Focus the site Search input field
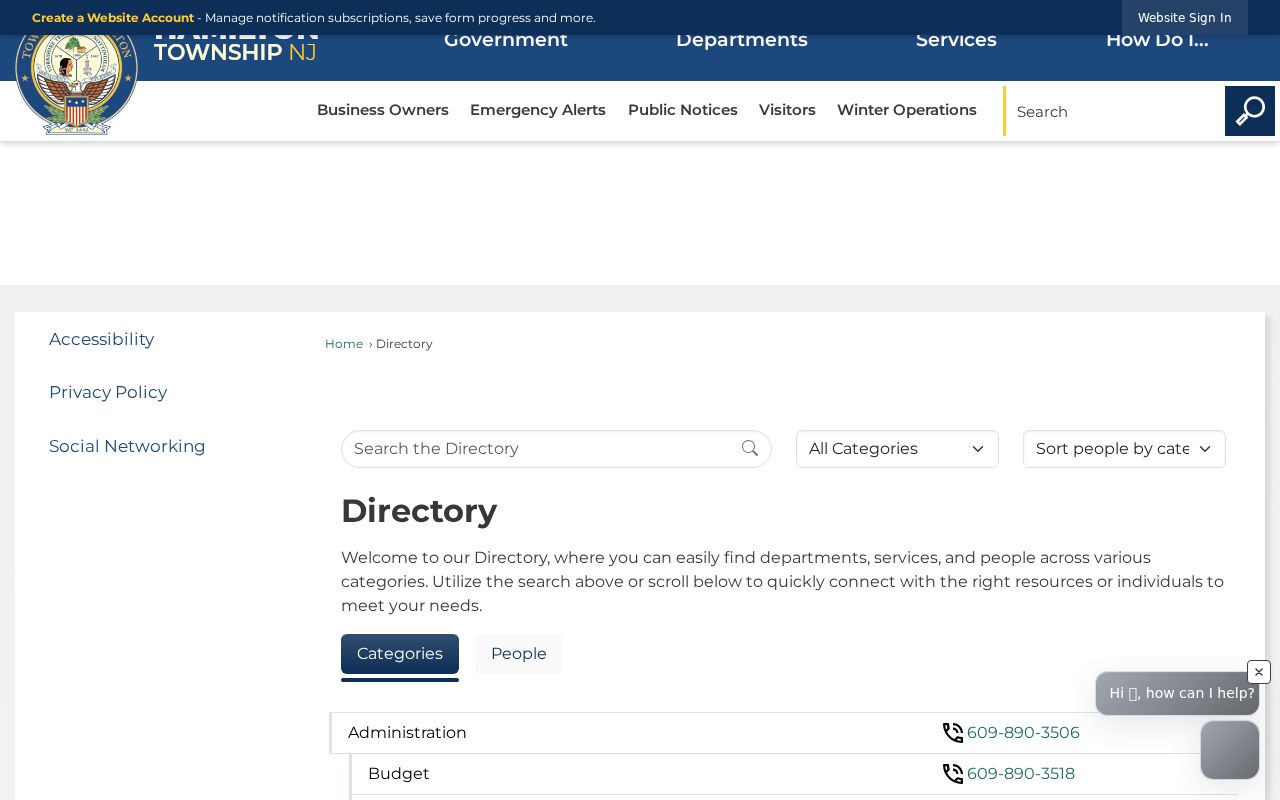Image resolution: width=1280 pixels, height=800 pixels. [1114, 111]
